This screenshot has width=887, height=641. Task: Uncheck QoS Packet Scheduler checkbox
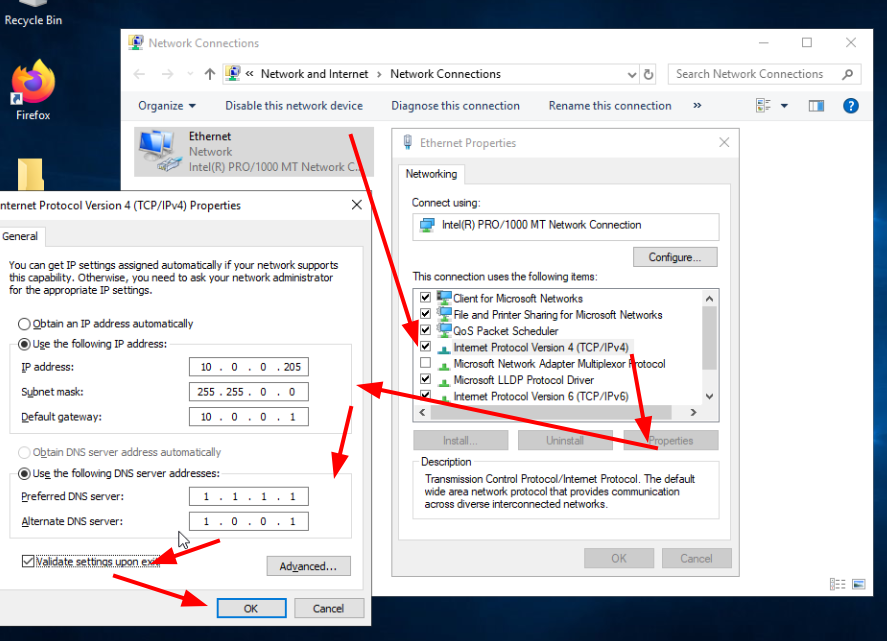point(425,330)
